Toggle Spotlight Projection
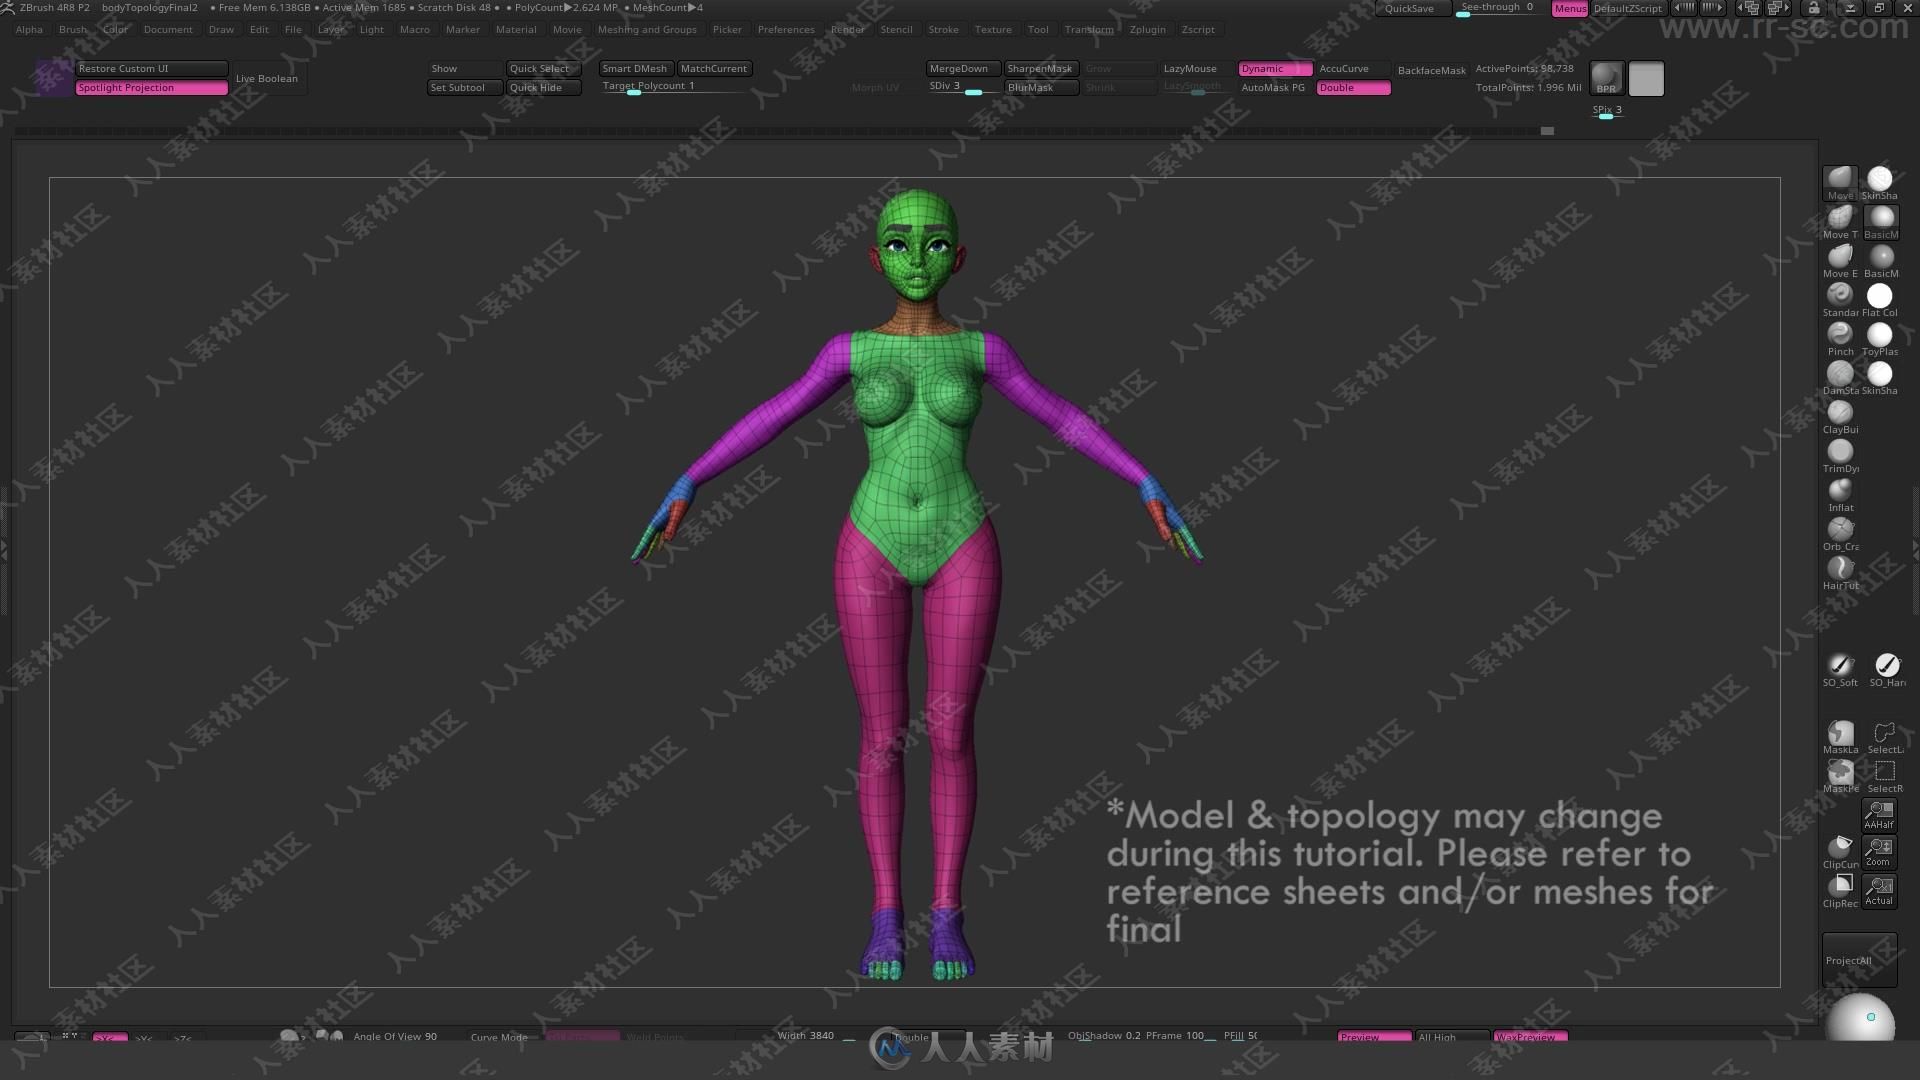The image size is (1920, 1080). point(152,88)
